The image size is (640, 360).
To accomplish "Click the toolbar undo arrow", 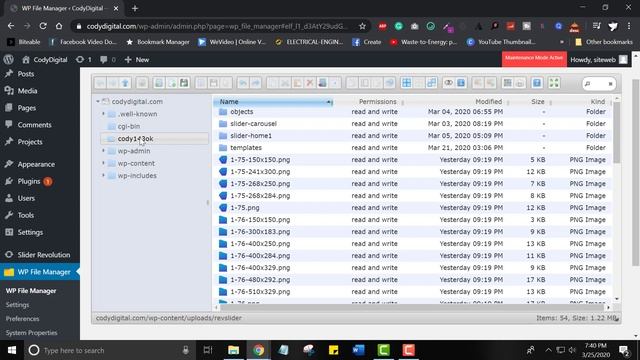I will (x=243, y=83).
